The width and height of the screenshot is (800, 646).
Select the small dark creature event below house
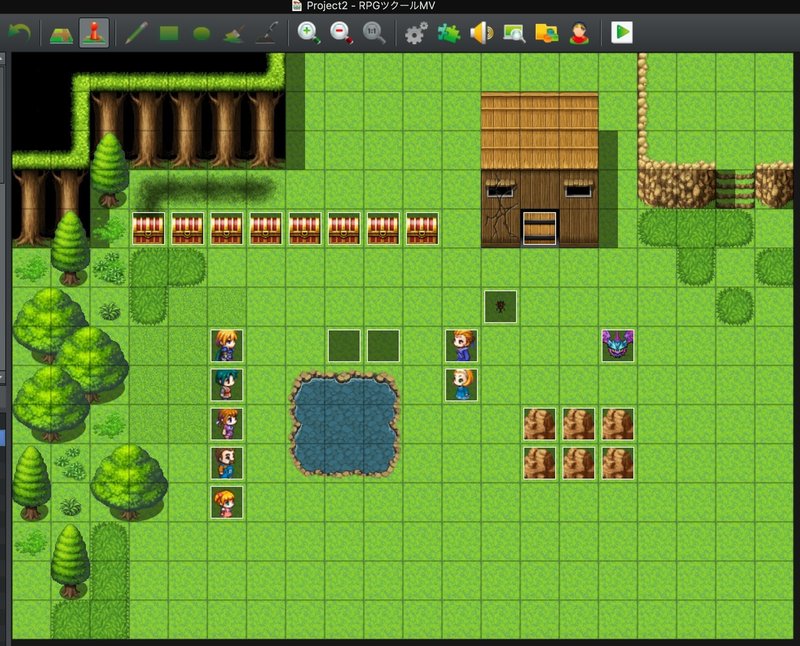501,307
